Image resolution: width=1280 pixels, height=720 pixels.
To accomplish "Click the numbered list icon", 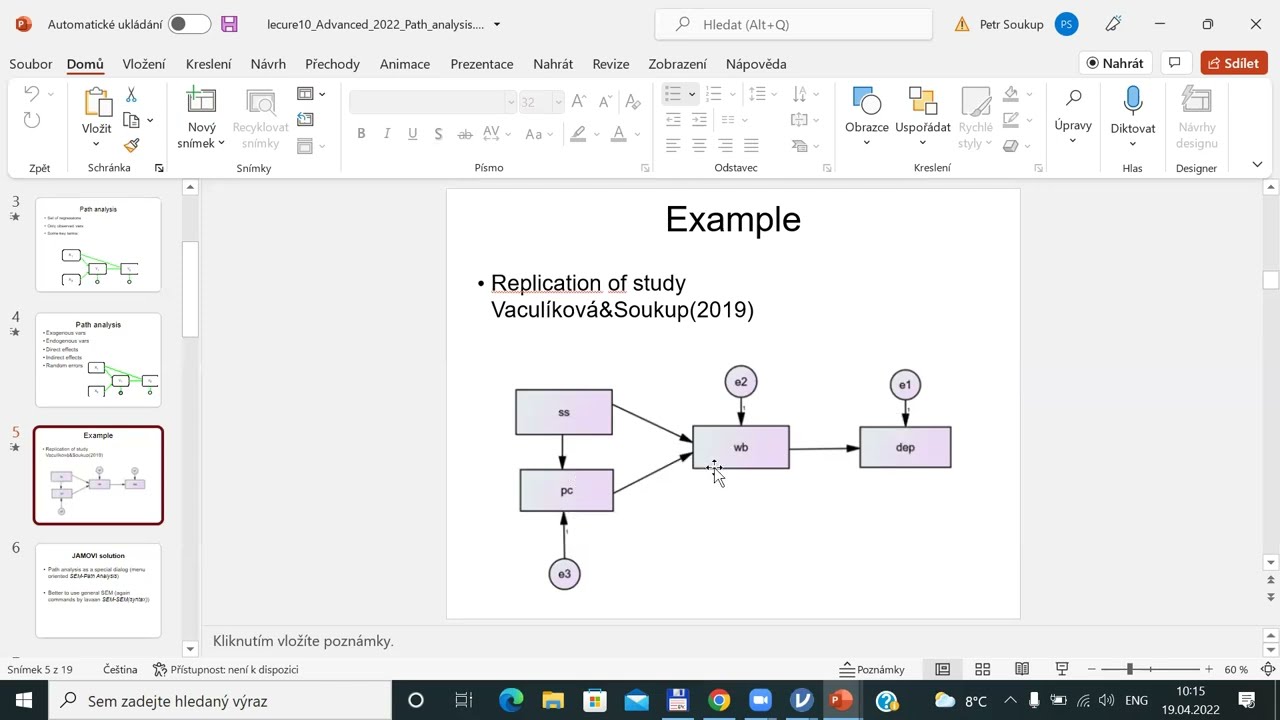I will [x=713, y=94].
